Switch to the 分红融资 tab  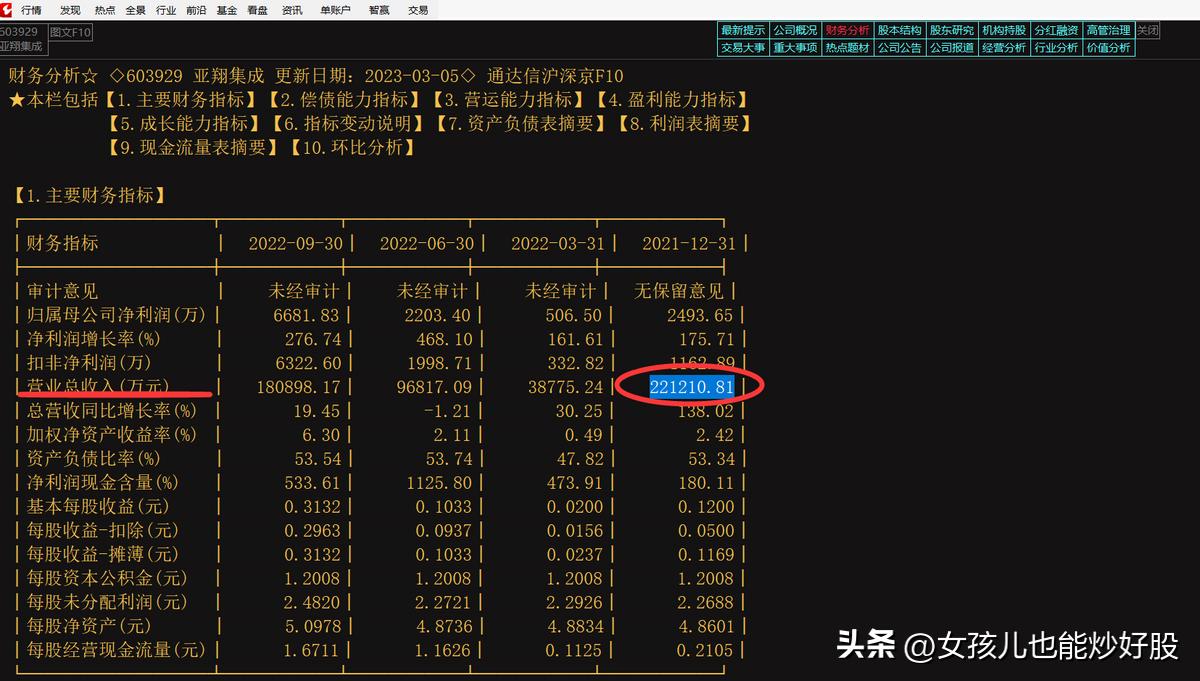[x=1056, y=31]
